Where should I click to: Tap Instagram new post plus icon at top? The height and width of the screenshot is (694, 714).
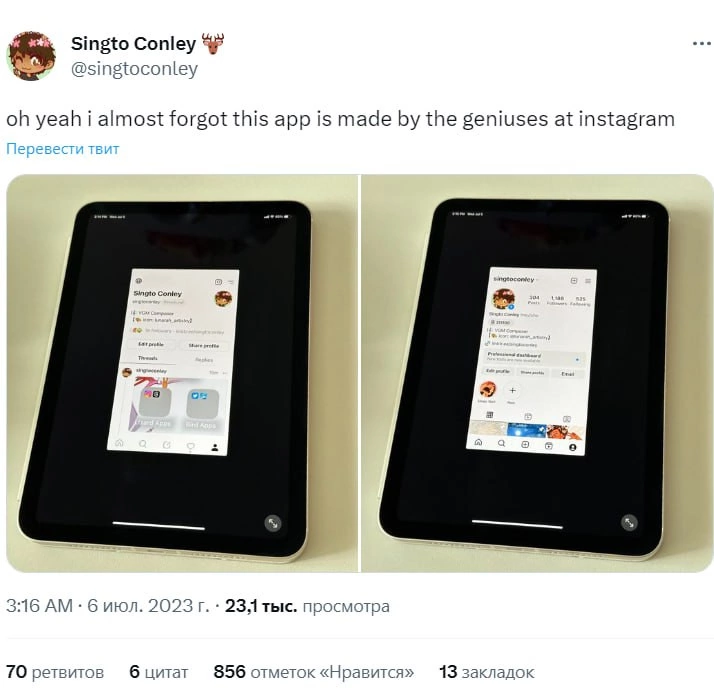point(574,281)
